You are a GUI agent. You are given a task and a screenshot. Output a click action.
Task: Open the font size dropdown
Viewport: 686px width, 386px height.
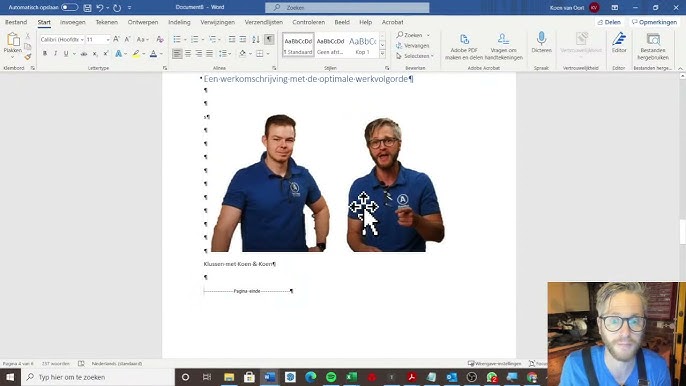click(x=108, y=39)
